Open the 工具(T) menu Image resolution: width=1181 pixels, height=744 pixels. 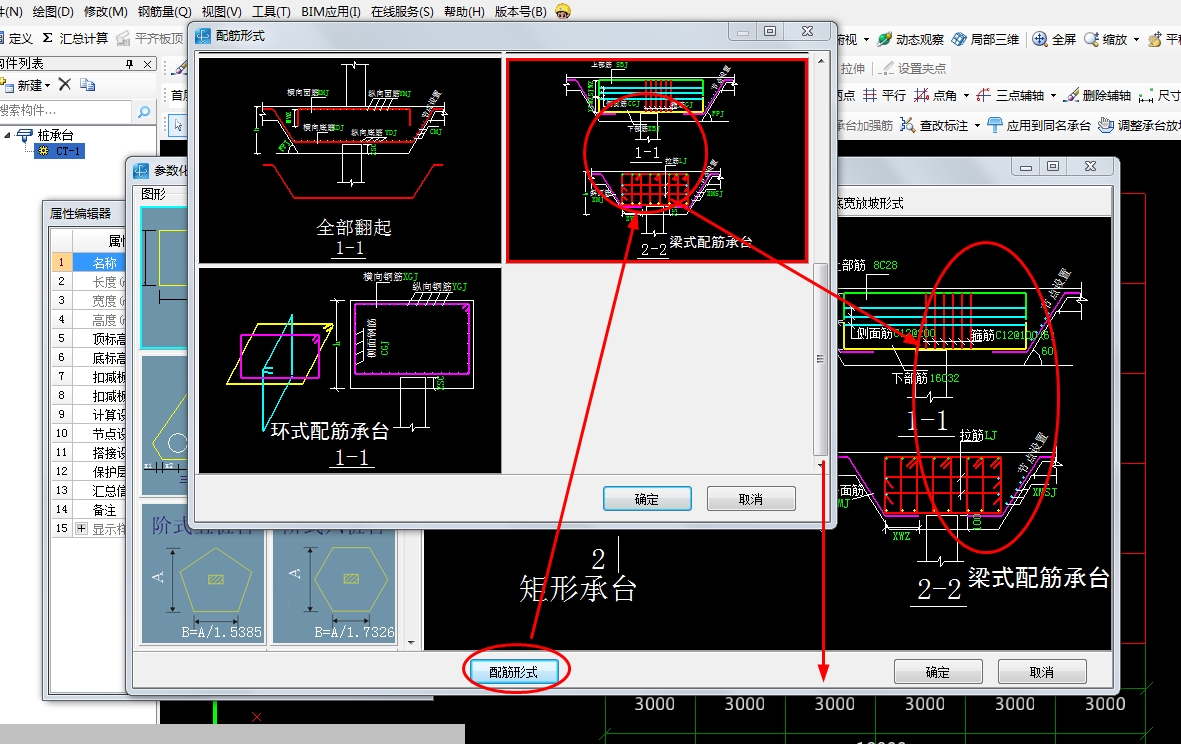coord(271,11)
